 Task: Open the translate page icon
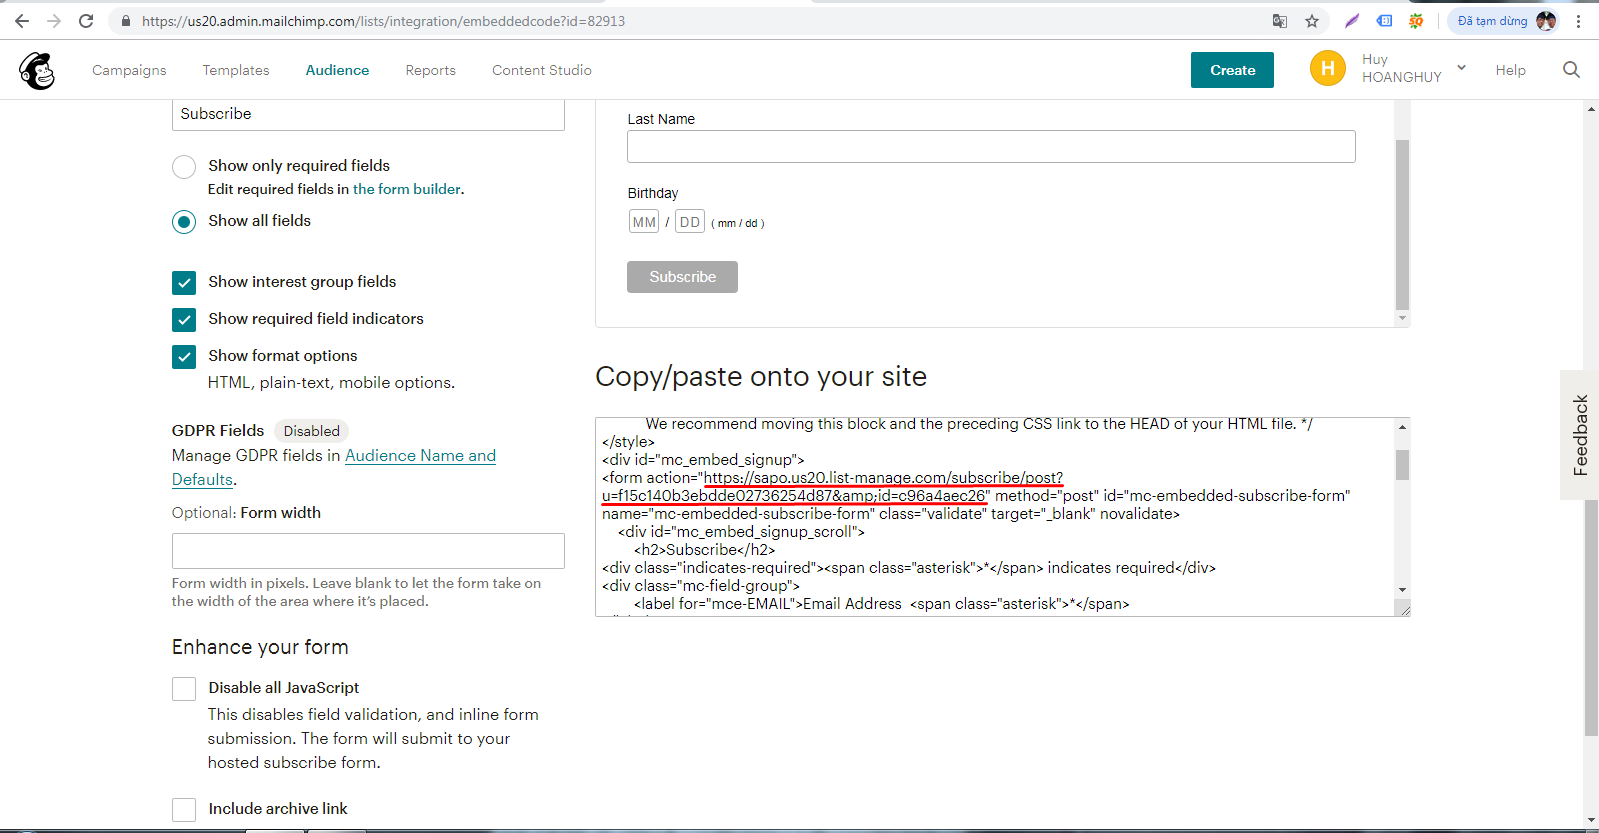[x=1280, y=21]
